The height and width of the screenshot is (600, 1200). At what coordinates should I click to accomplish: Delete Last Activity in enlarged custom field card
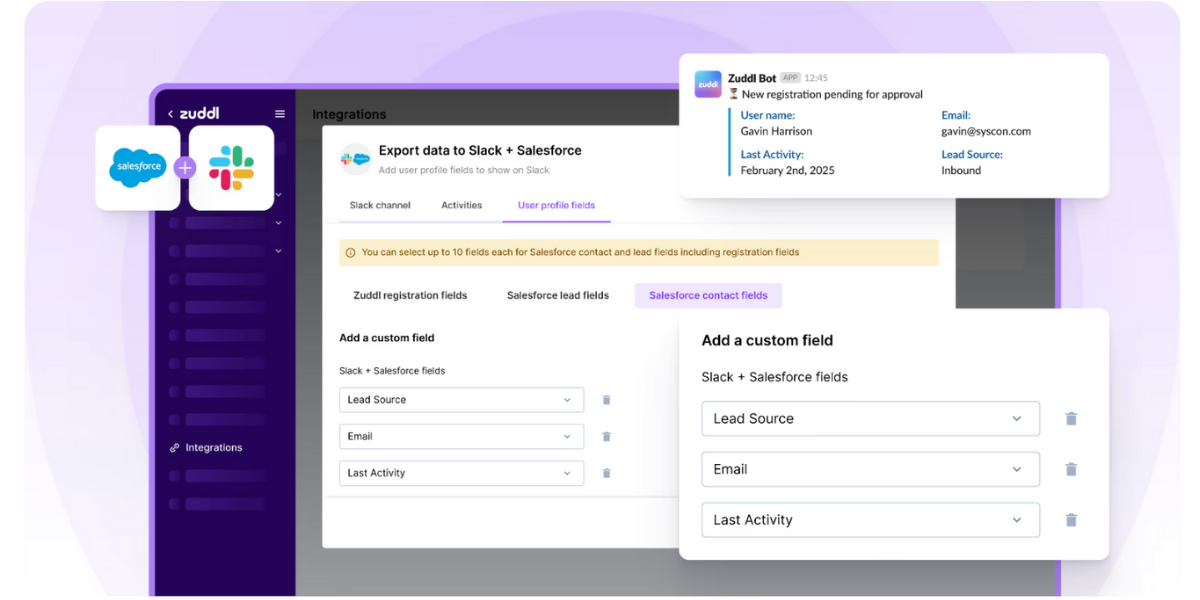tap(1071, 520)
